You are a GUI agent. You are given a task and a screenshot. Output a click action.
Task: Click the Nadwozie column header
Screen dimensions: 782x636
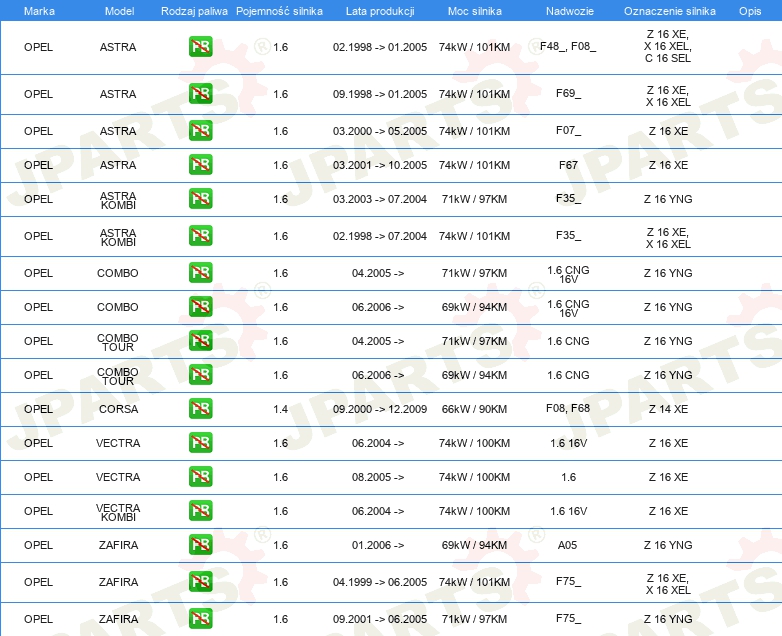pyautogui.click(x=570, y=11)
